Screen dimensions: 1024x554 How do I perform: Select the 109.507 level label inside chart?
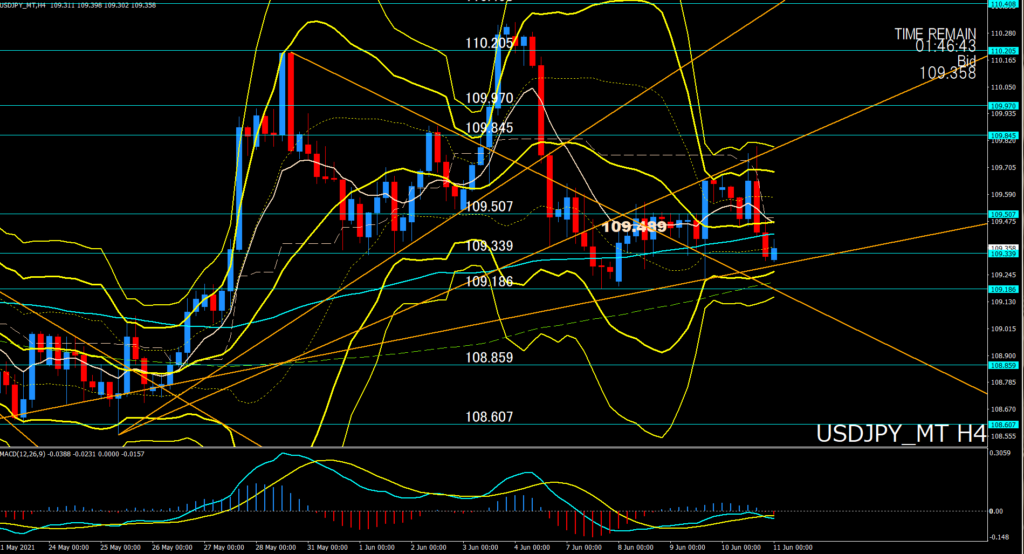(489, 207)
